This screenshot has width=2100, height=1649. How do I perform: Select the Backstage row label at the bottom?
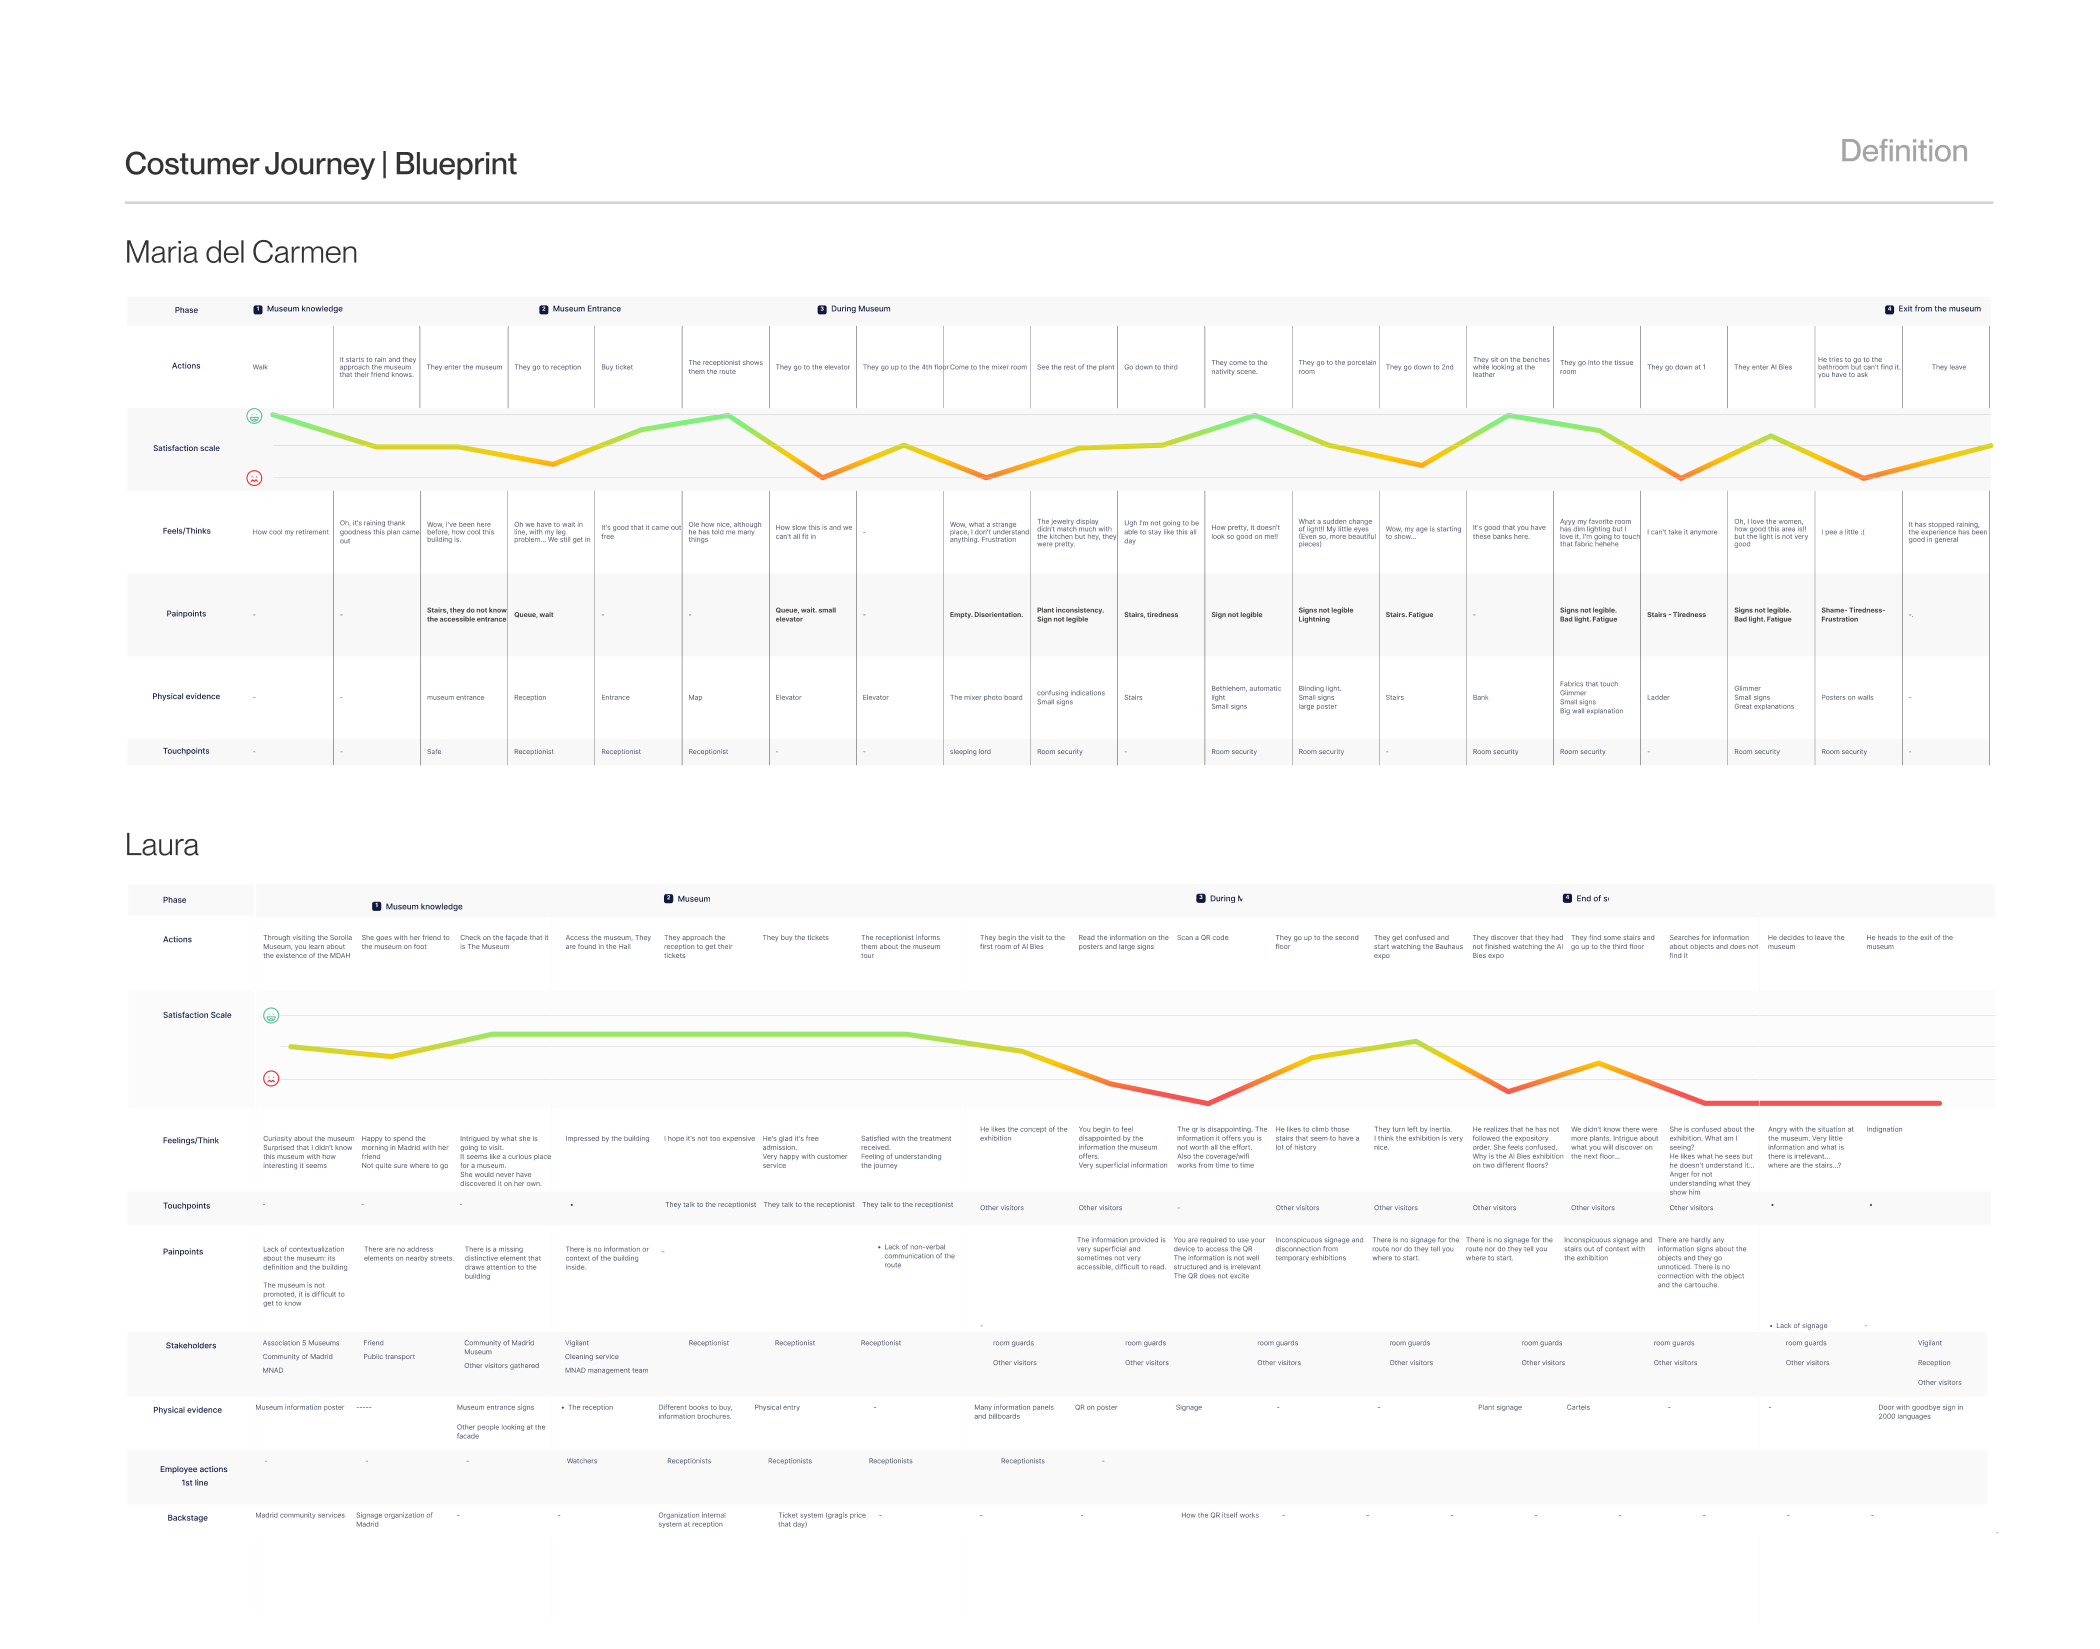(186, 1517)
